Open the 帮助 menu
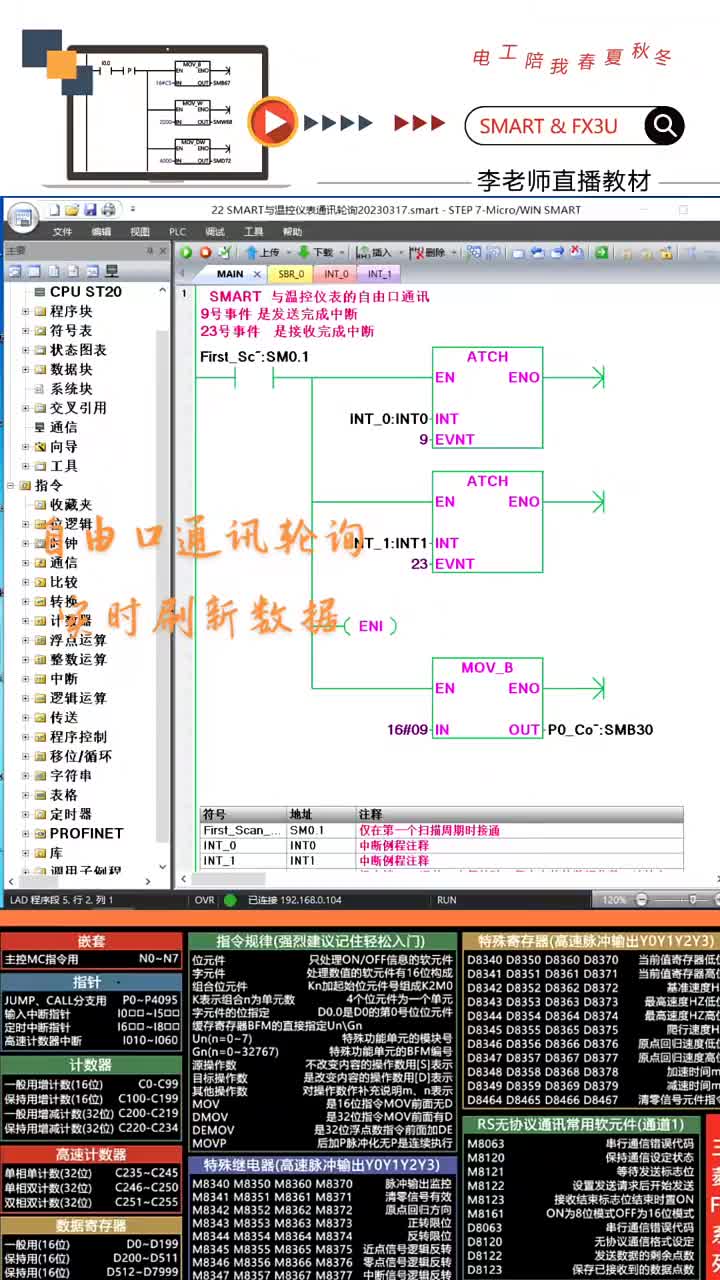 click(292, 232)
